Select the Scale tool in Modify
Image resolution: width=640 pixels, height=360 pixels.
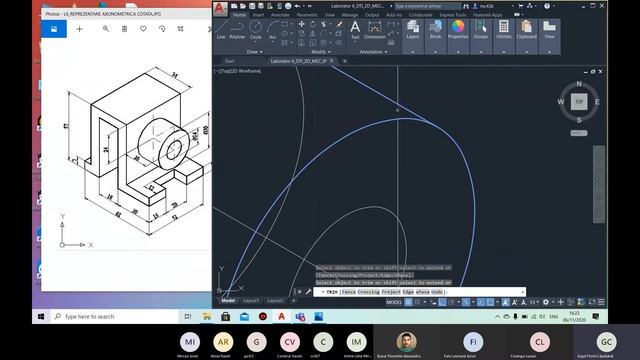(313, 42)
